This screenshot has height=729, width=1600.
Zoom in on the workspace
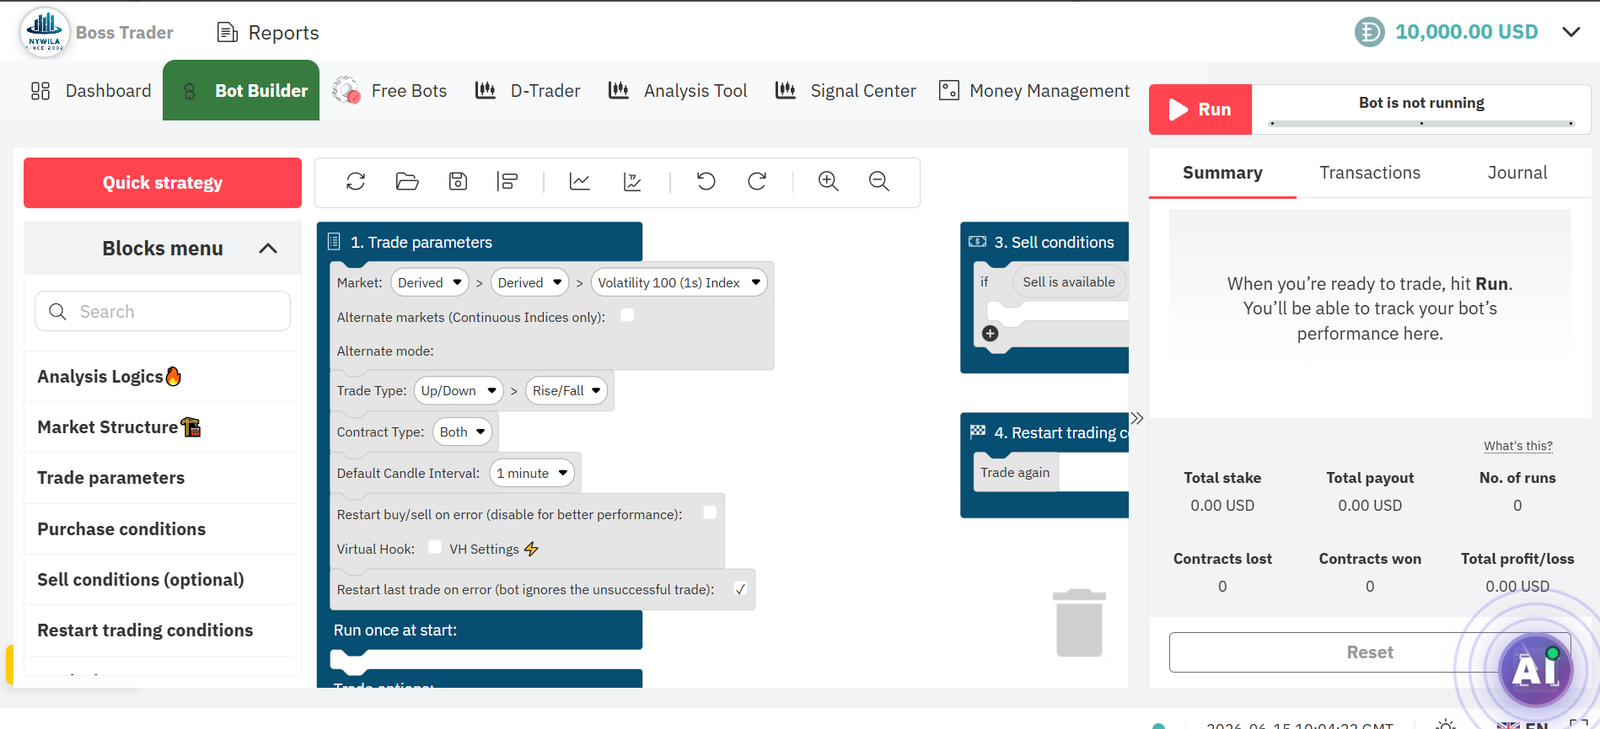(828, 181)
